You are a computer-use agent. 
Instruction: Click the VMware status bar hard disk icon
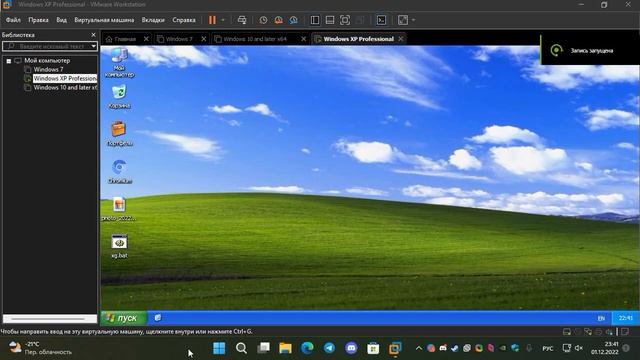(567, 332)
